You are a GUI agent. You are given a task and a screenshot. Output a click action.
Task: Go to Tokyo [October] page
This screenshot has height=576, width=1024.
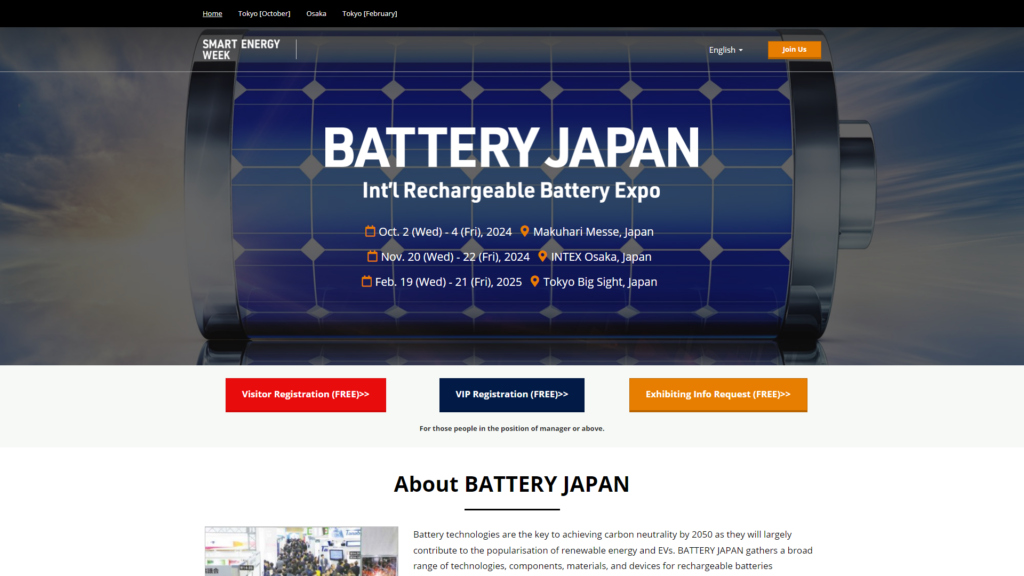[264, 13]
